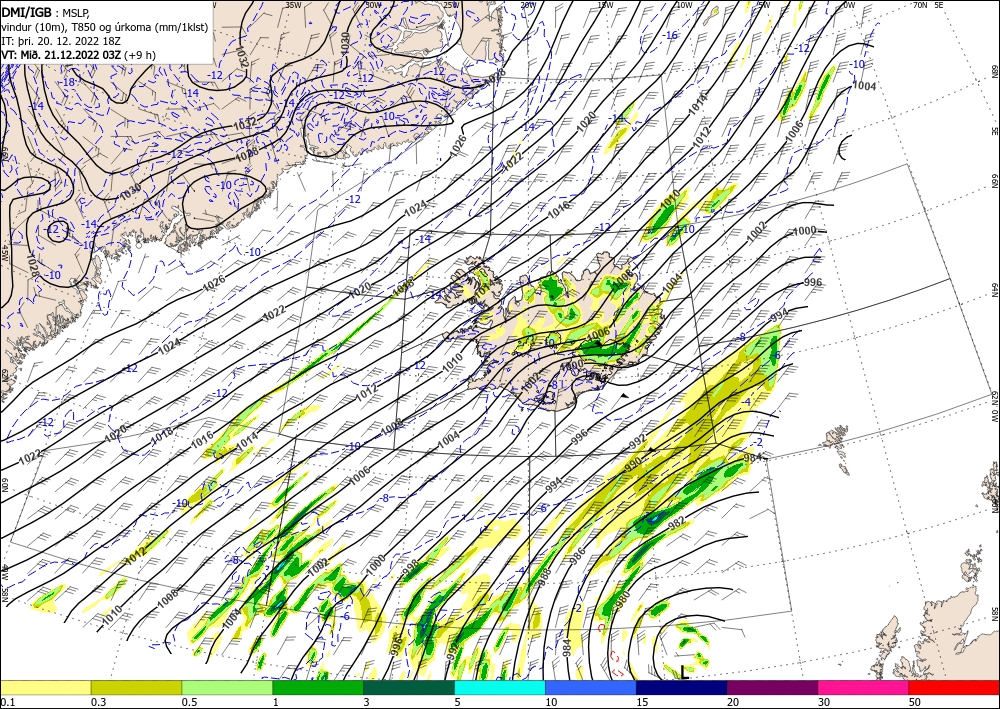Click the '988' isobar label
1000x709 pixels.
(x=545, y=576)
